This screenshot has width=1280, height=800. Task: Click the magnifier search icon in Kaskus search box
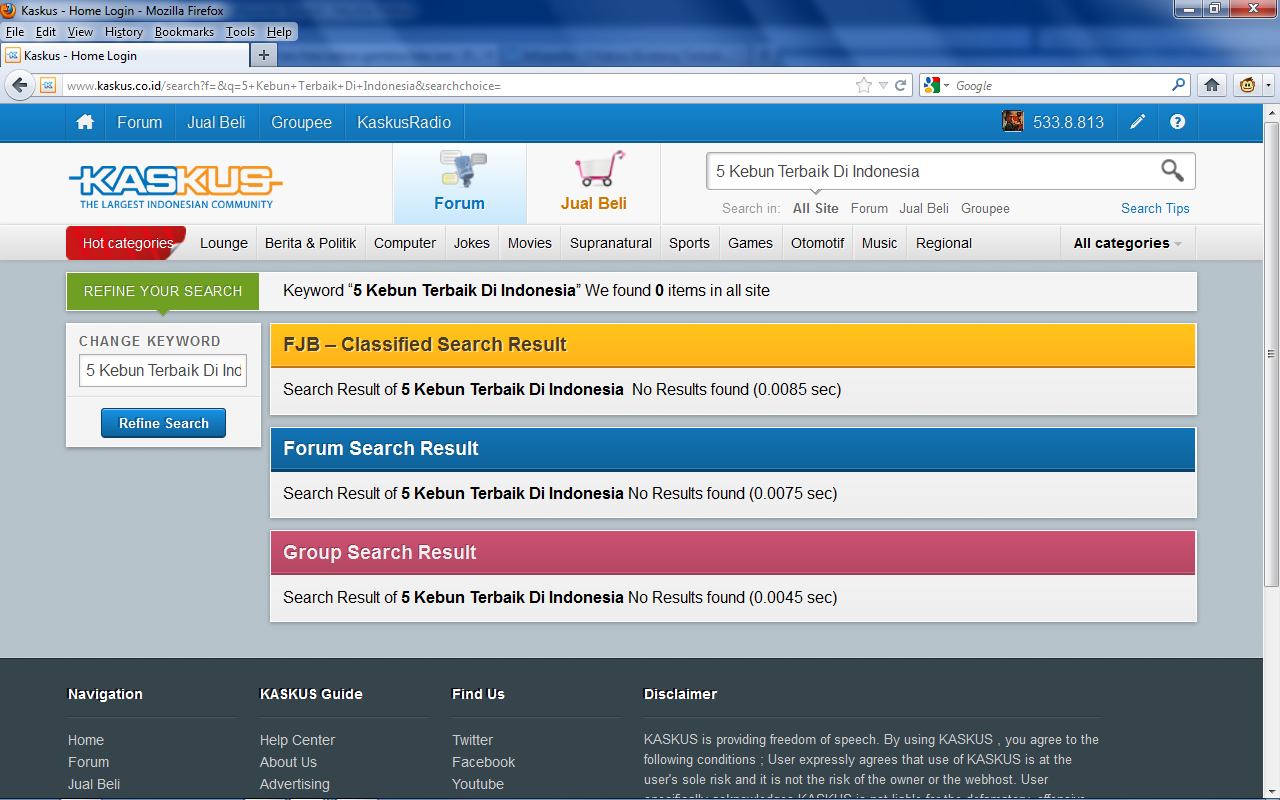coord(1173,170)
